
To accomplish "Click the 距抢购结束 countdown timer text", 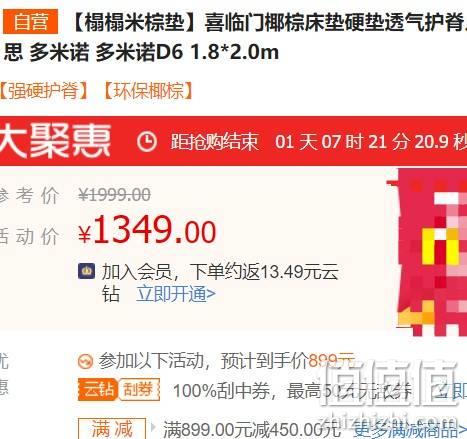I will pyautogui.click(x=215, y=142).
